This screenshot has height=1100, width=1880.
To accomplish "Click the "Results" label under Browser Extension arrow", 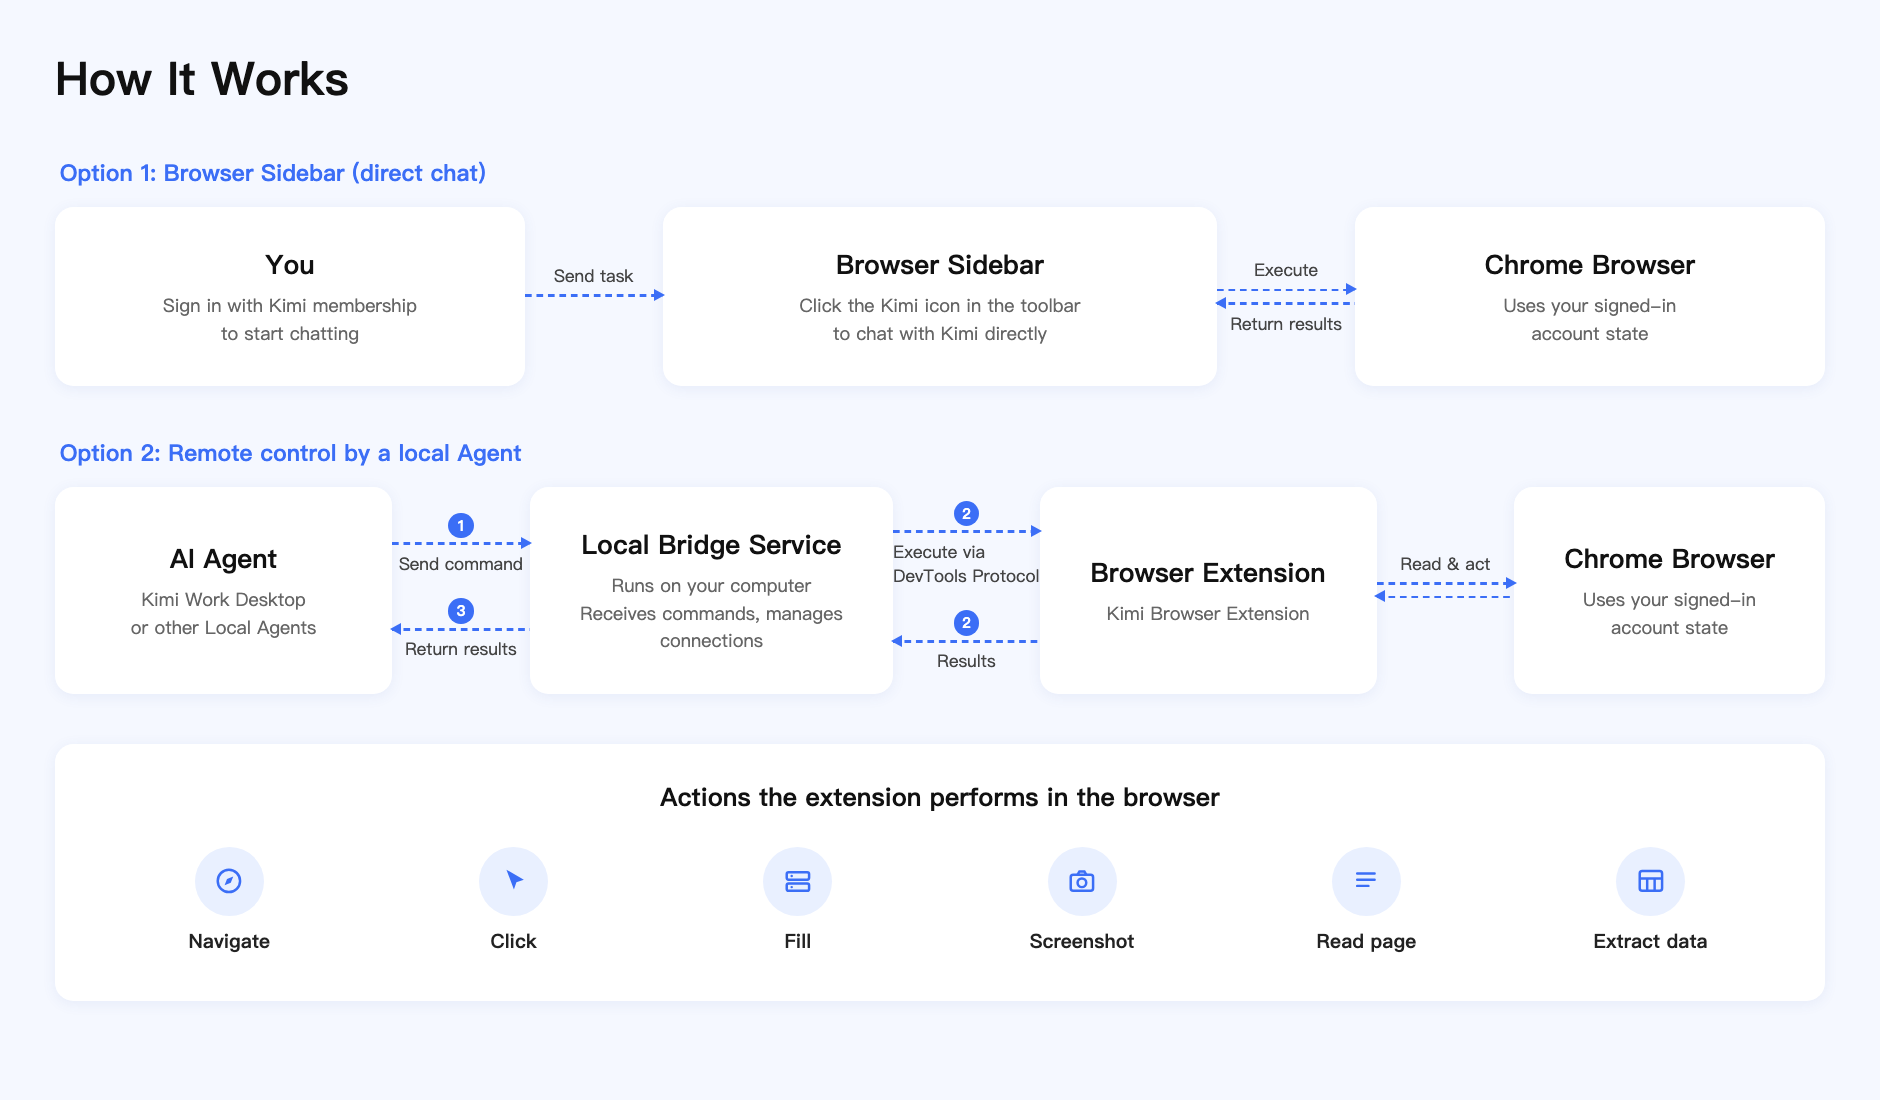I will pos(966,661).
